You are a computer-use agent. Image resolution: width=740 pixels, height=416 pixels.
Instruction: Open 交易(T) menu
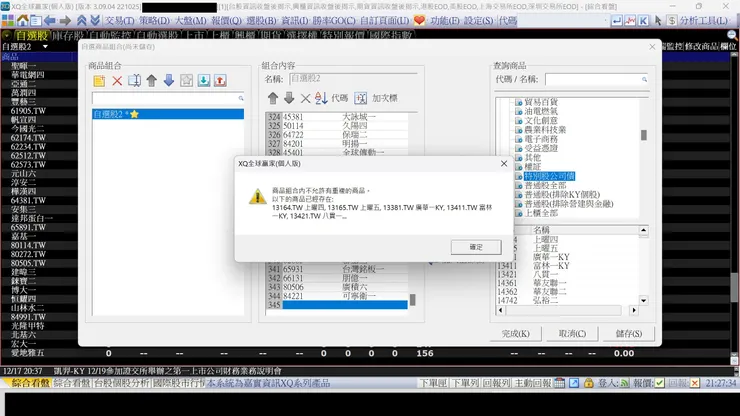click(x=119, y=21)
